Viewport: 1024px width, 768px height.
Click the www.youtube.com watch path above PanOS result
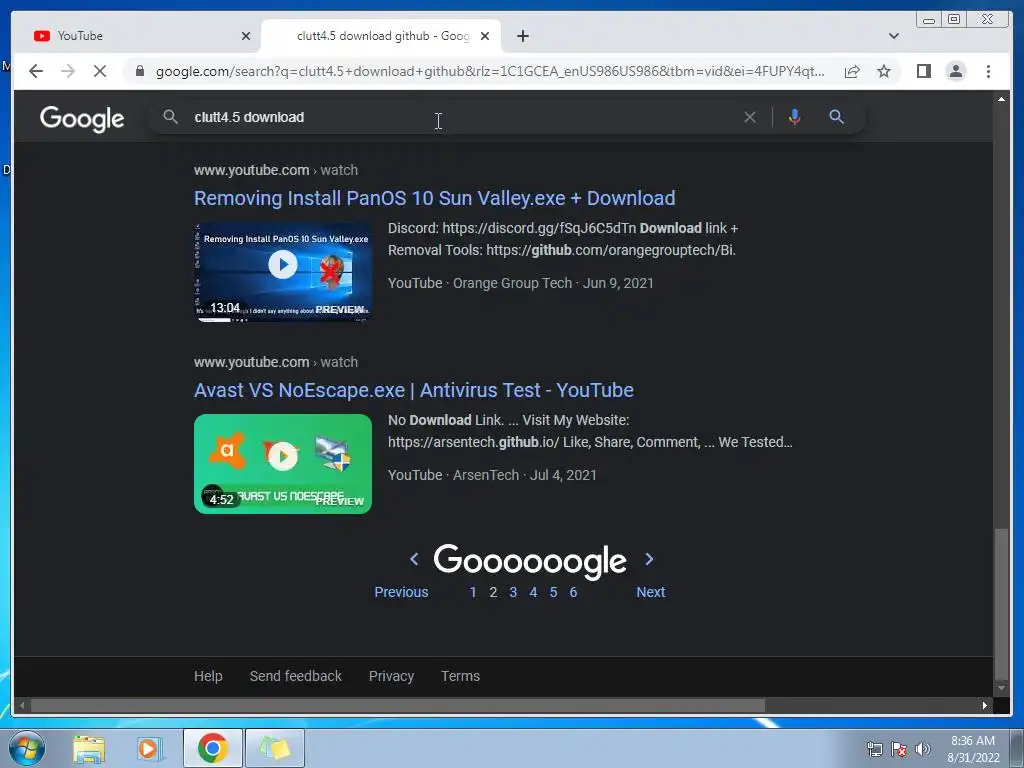pos(276,170)
